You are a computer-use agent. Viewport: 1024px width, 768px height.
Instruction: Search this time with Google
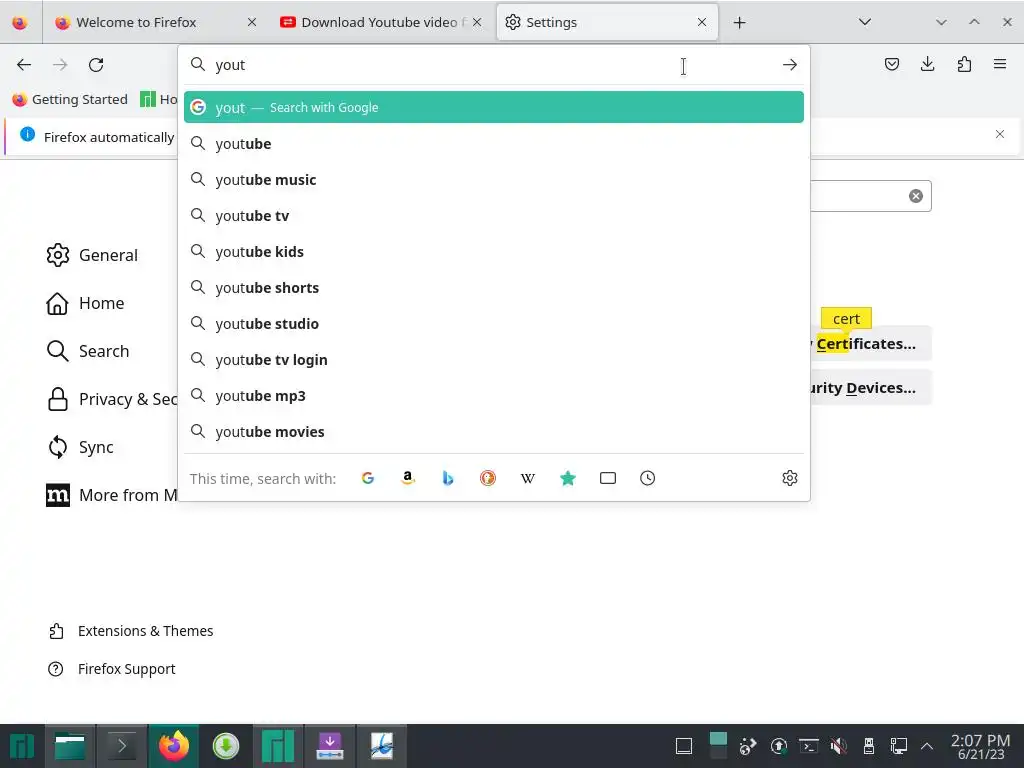click(368, 478)
